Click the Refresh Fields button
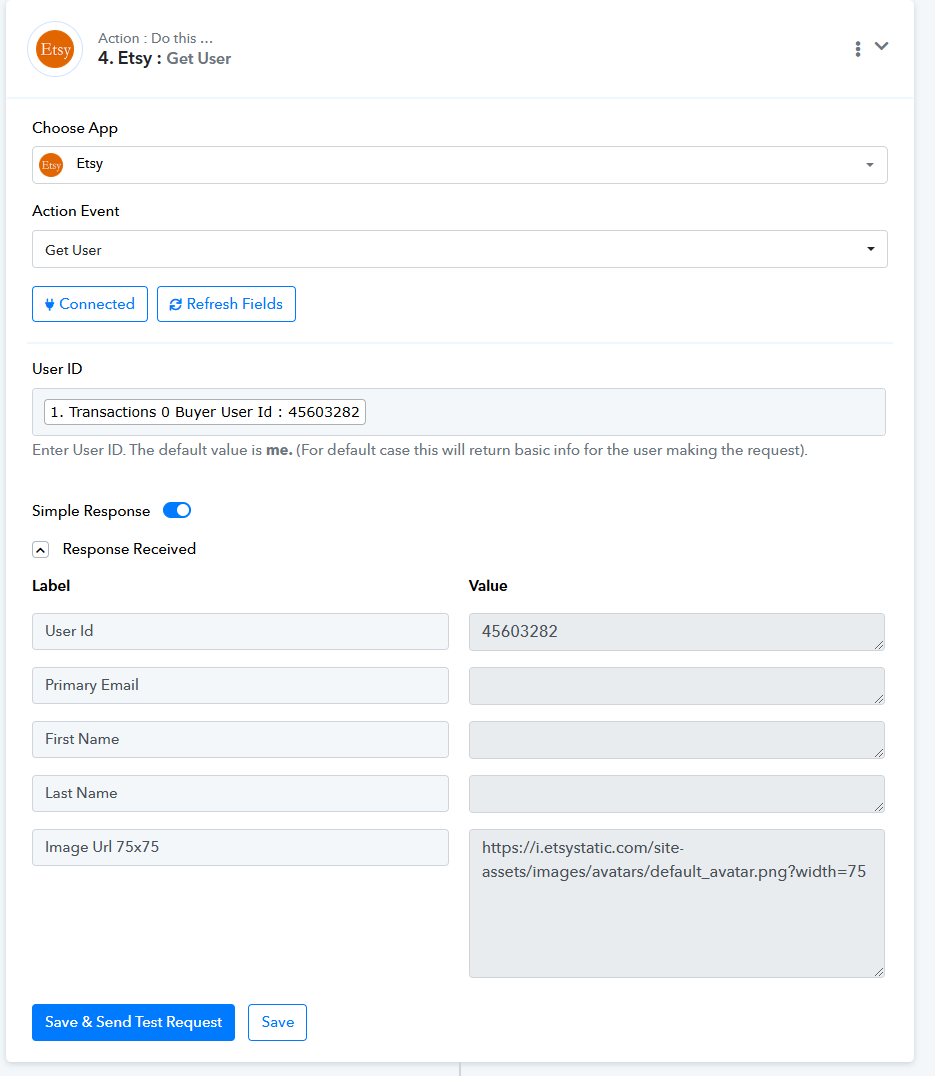 226,304
